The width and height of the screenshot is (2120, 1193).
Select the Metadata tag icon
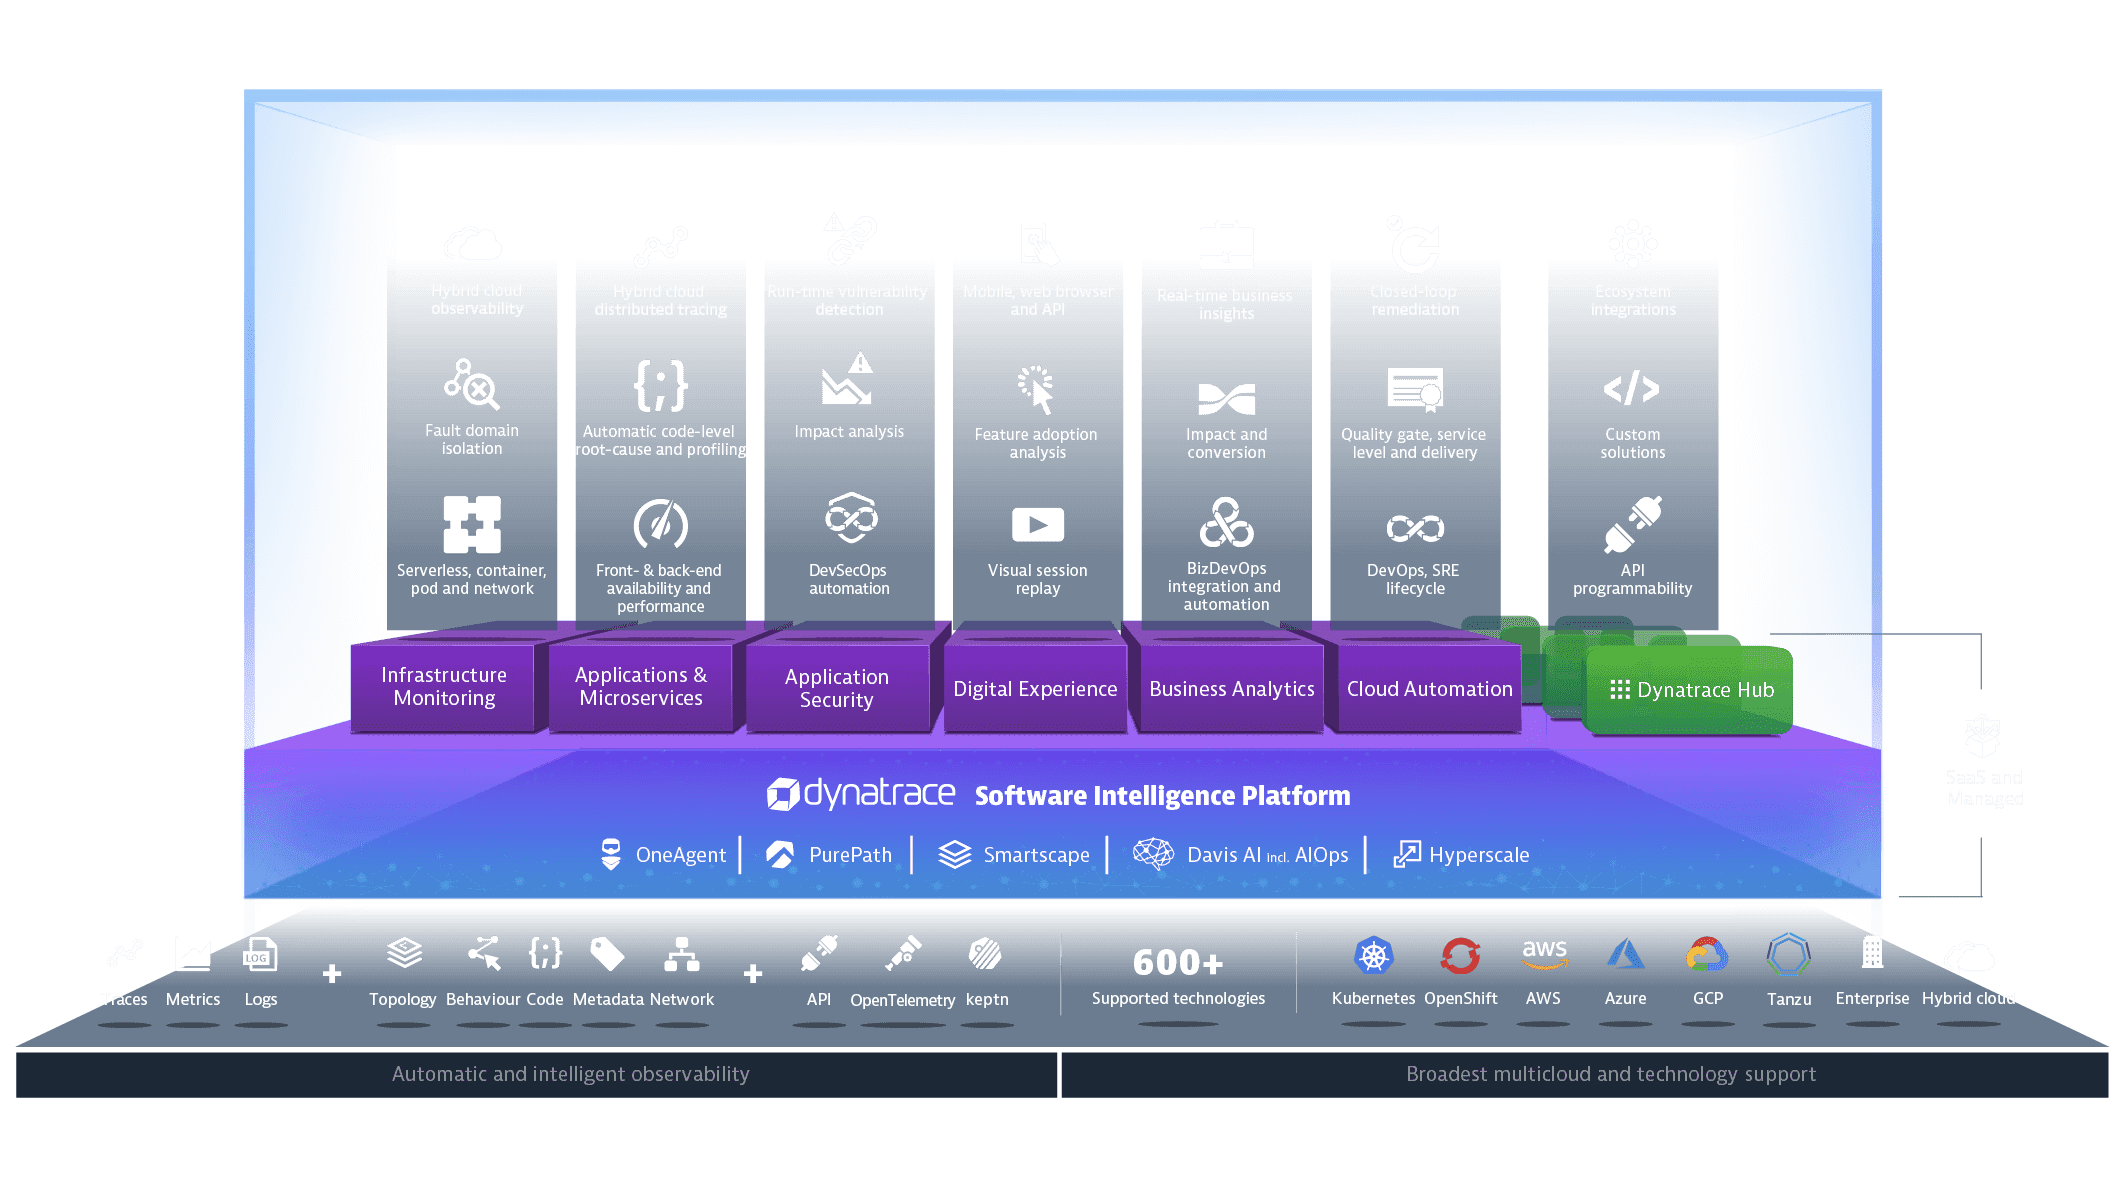[x=607, y=954]
